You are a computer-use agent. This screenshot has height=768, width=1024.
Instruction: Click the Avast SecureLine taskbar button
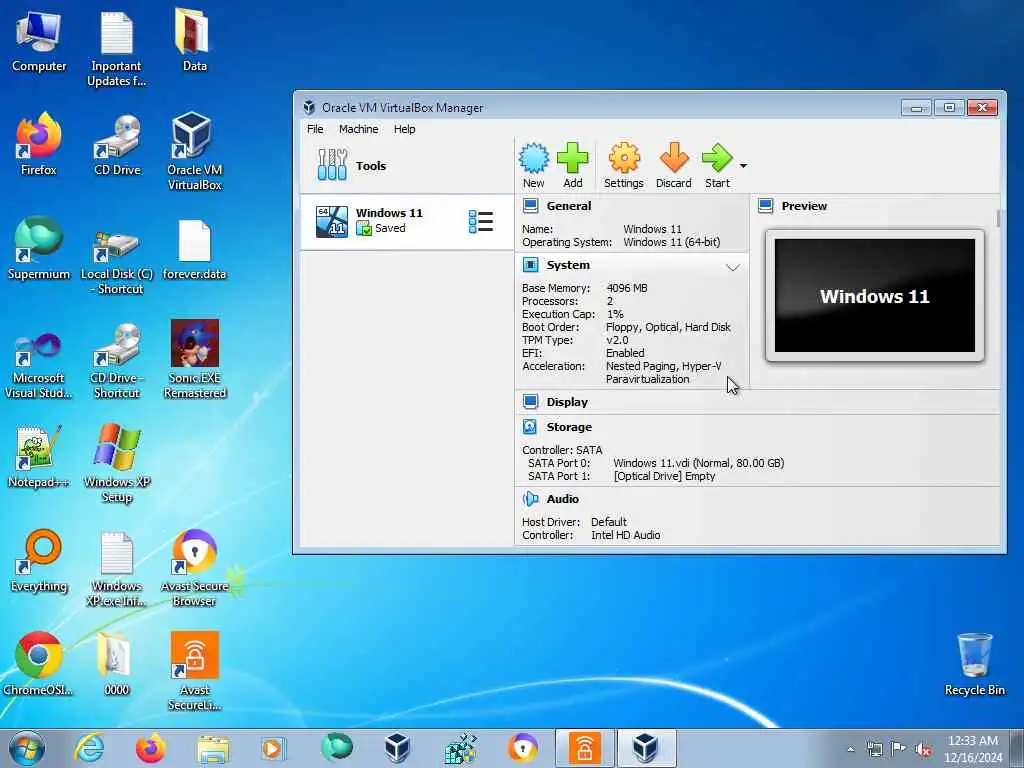click(584, 748)
